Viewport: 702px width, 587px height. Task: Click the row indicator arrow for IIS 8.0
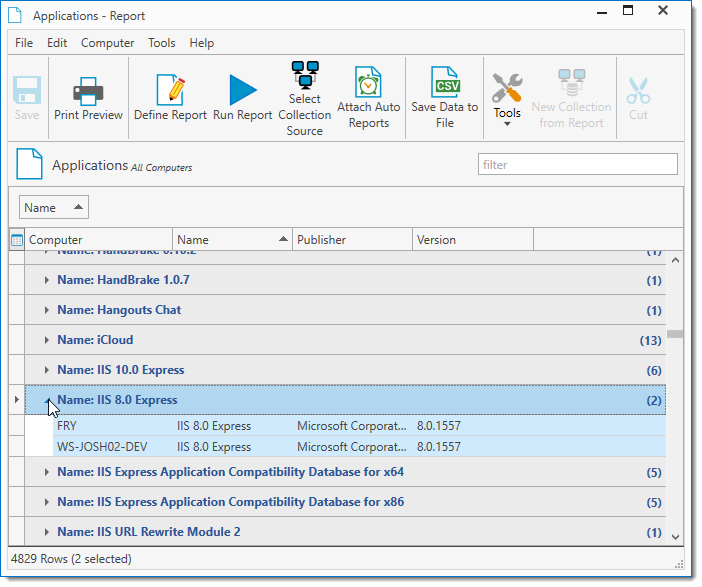17,399
